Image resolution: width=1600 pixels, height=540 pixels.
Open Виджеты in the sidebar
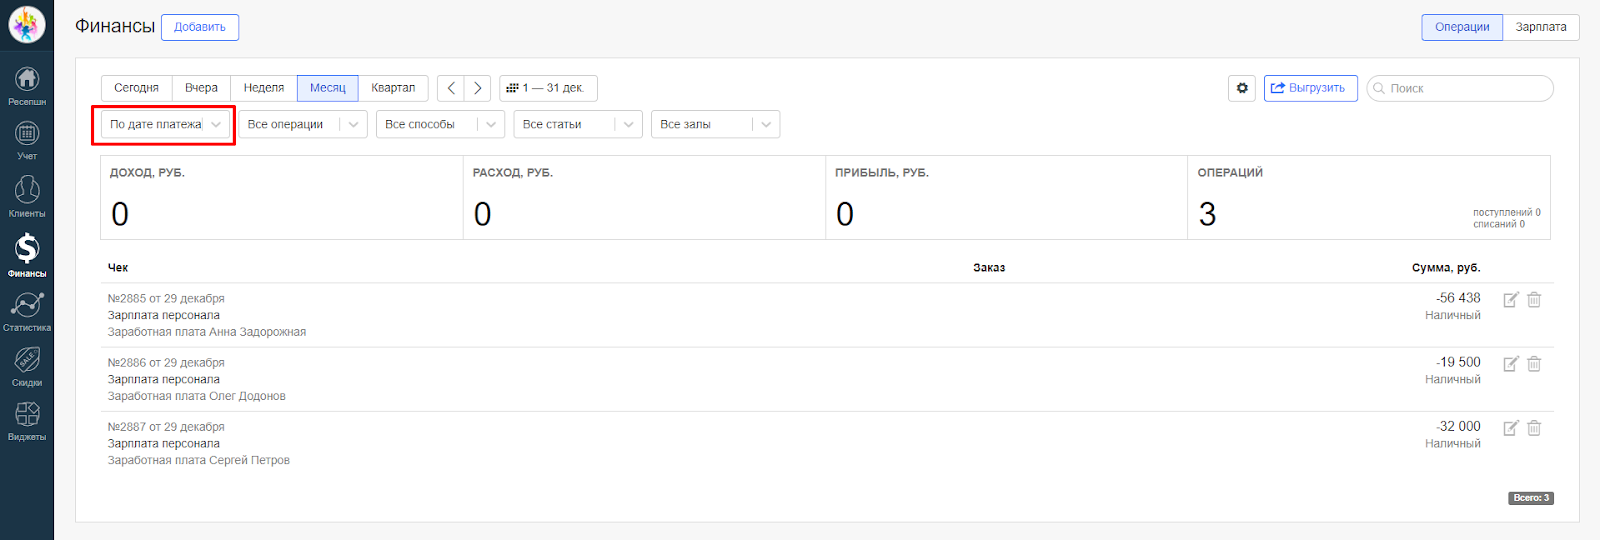[27, 420]
